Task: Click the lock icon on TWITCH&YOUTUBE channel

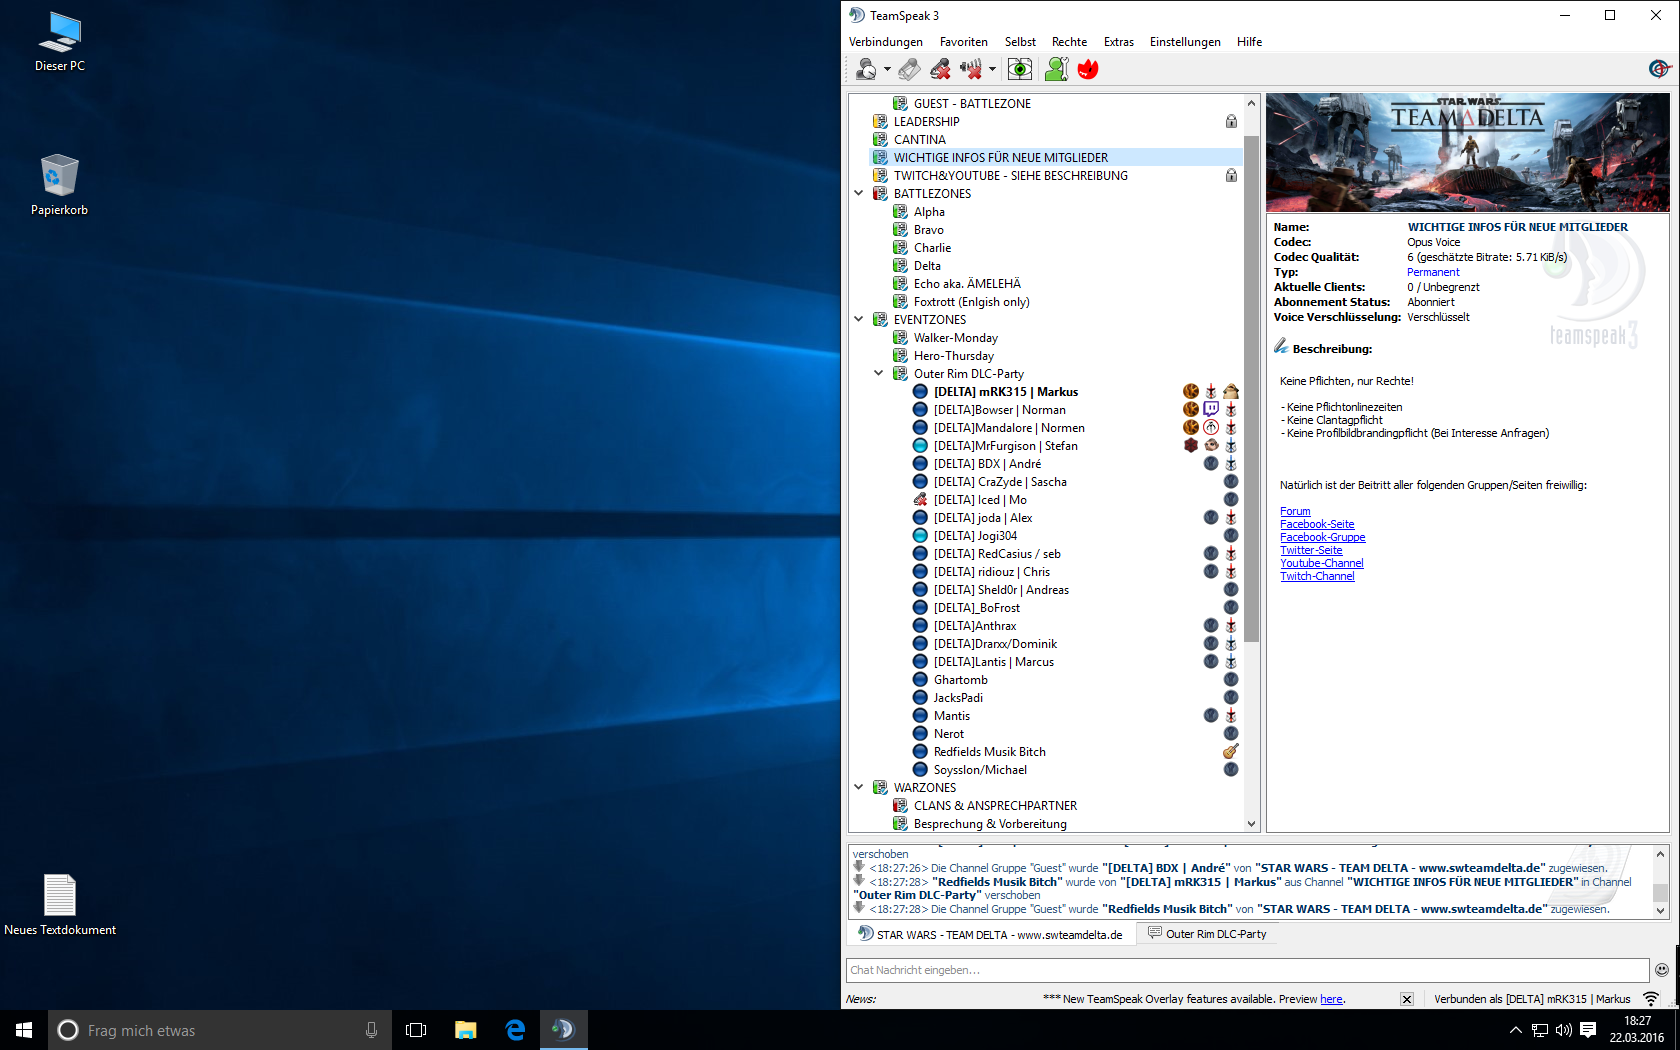Action: pyautogui.click(x=1231, y=175)
